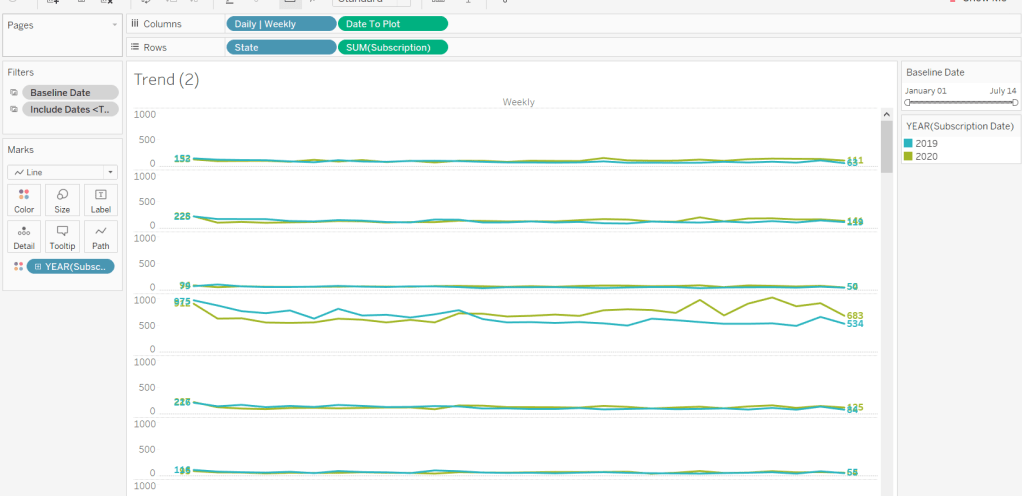Expand the YEAR(Subsc.. pill hierarchy
This screenshot has height=496, width=1022.
click(37, 266)
